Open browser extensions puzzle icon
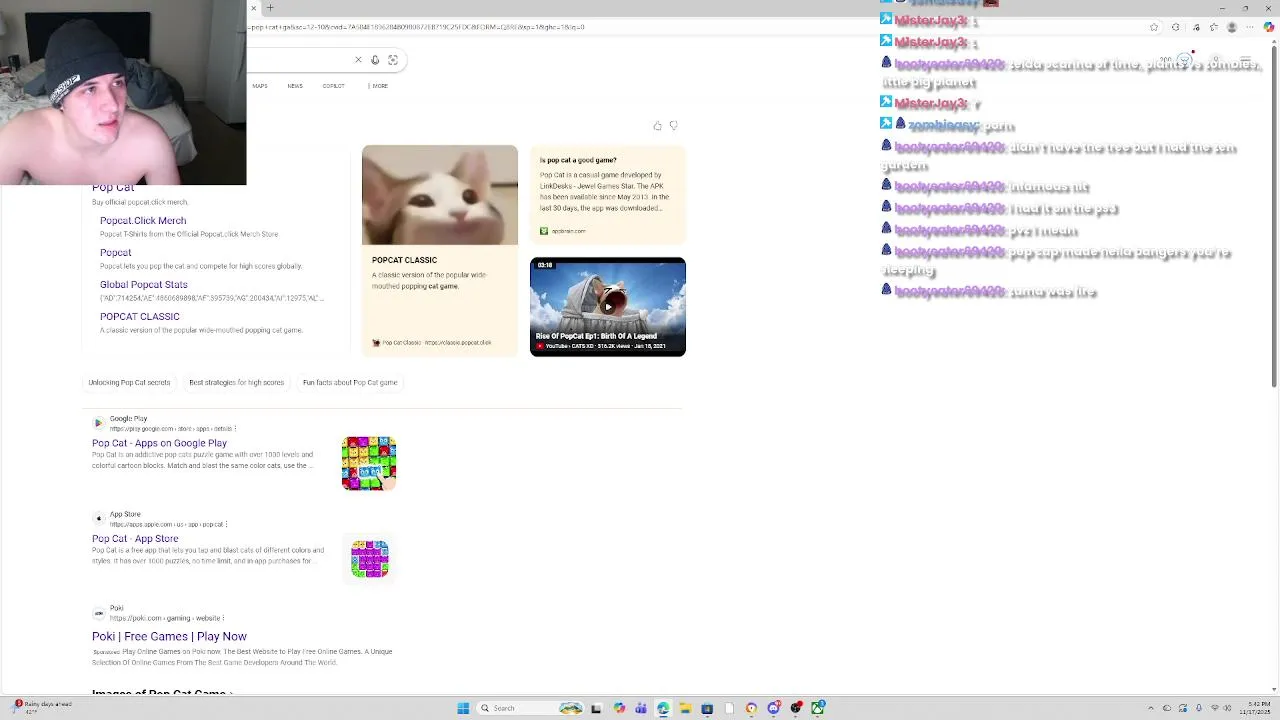1280x720 pixels. 1175,27
